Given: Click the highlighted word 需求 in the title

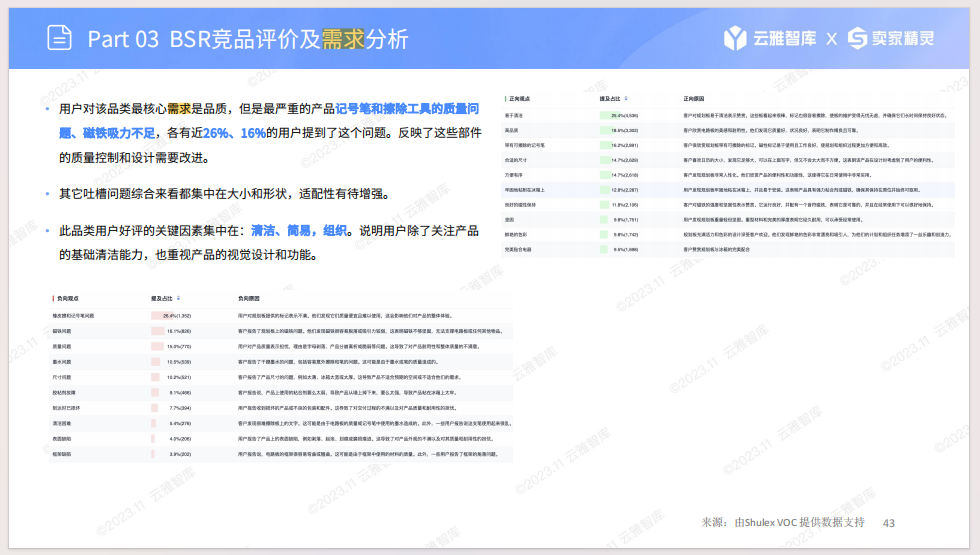Looking at the screenshot, I should point(343,39).
